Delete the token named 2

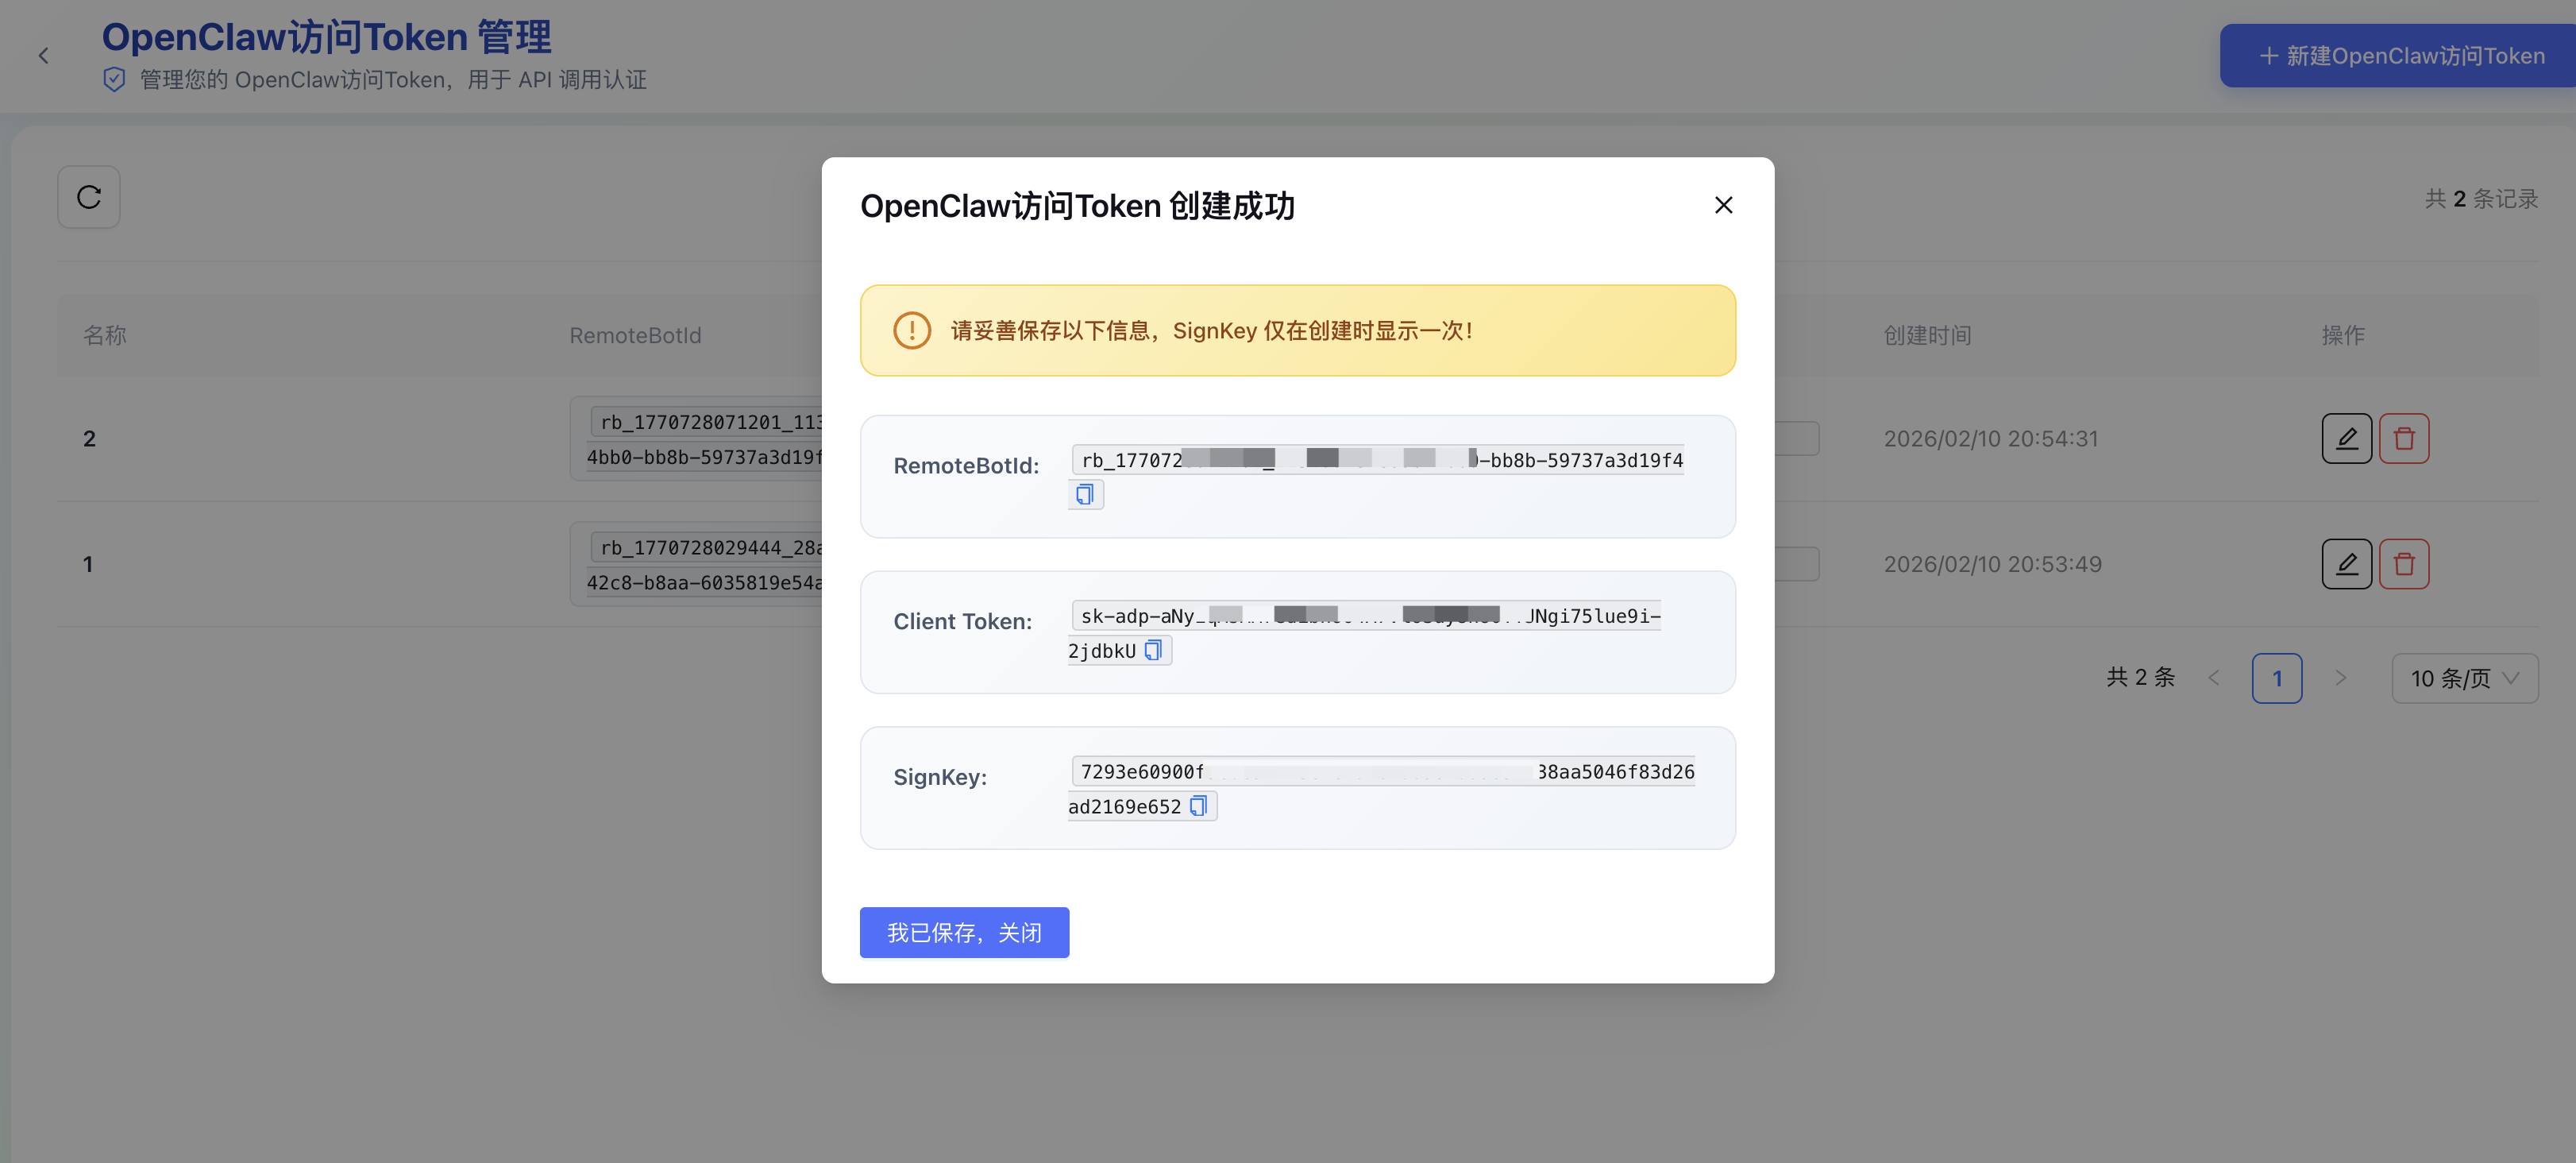(2404, 438)
